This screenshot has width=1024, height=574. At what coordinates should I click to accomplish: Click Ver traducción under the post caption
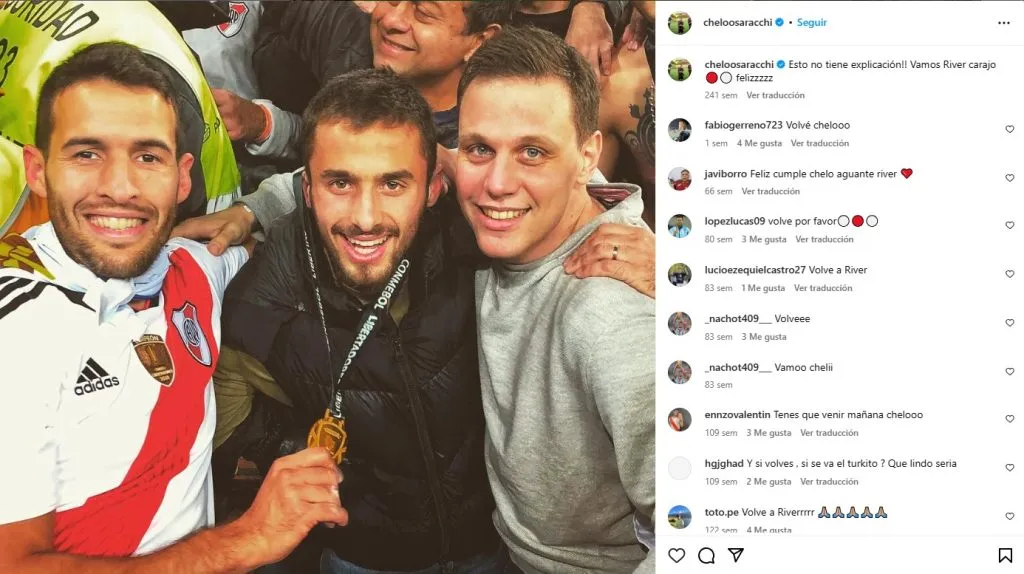pyautogui.click(x=775, y=95)
